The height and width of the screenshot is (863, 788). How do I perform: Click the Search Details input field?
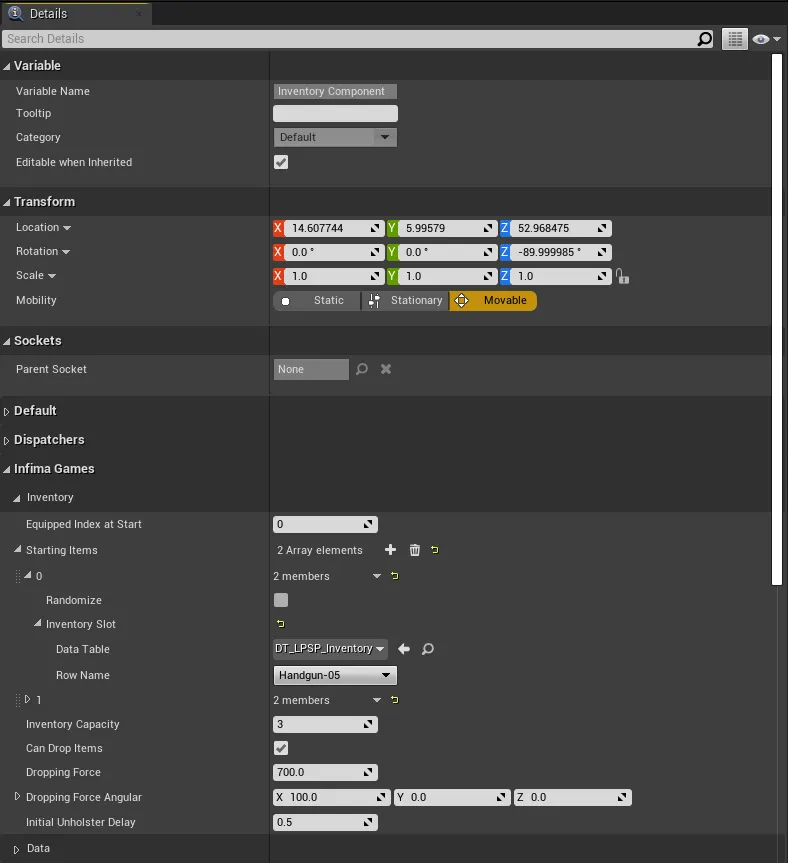coord(350,39)
